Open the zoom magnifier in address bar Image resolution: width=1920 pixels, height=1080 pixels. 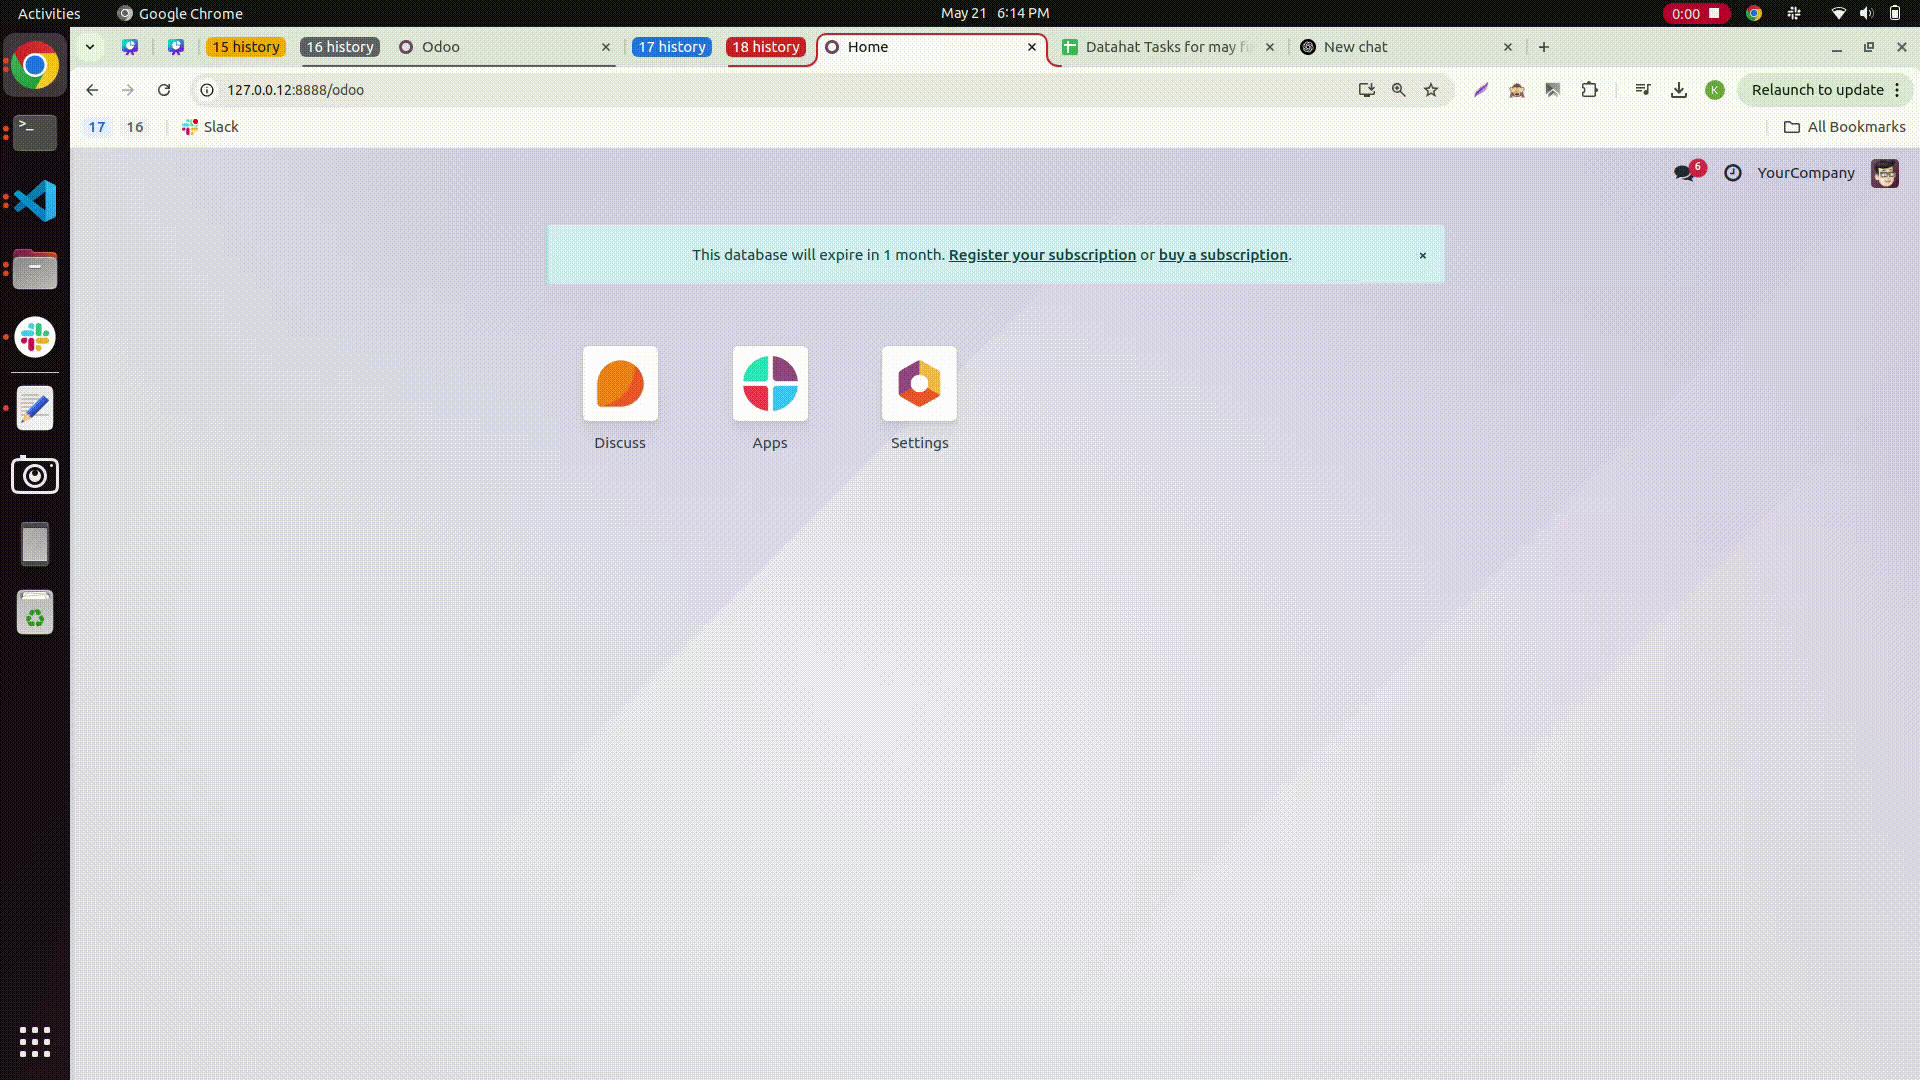pos(1399,90)
